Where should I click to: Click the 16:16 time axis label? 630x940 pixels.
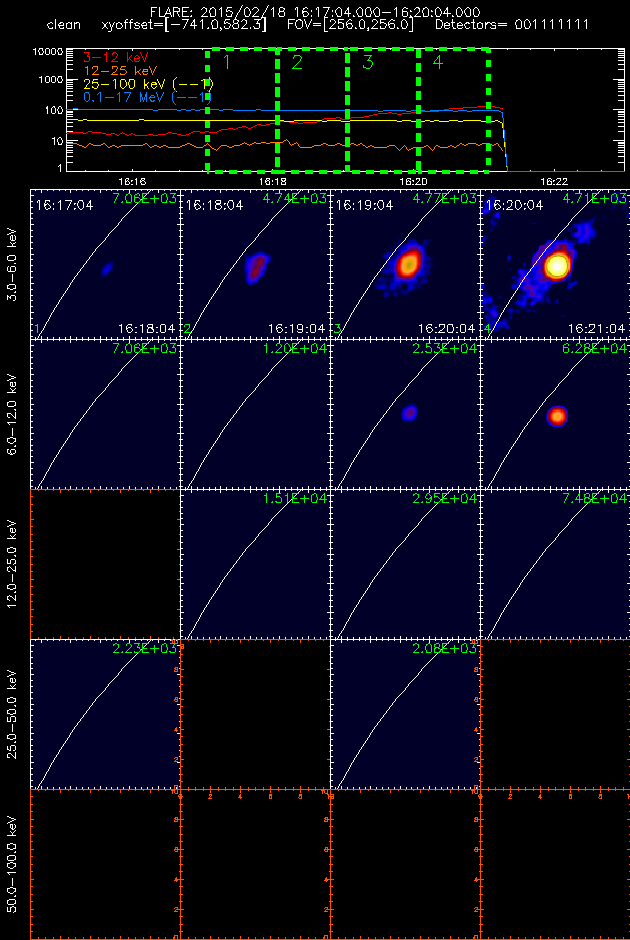click(133, 180)
